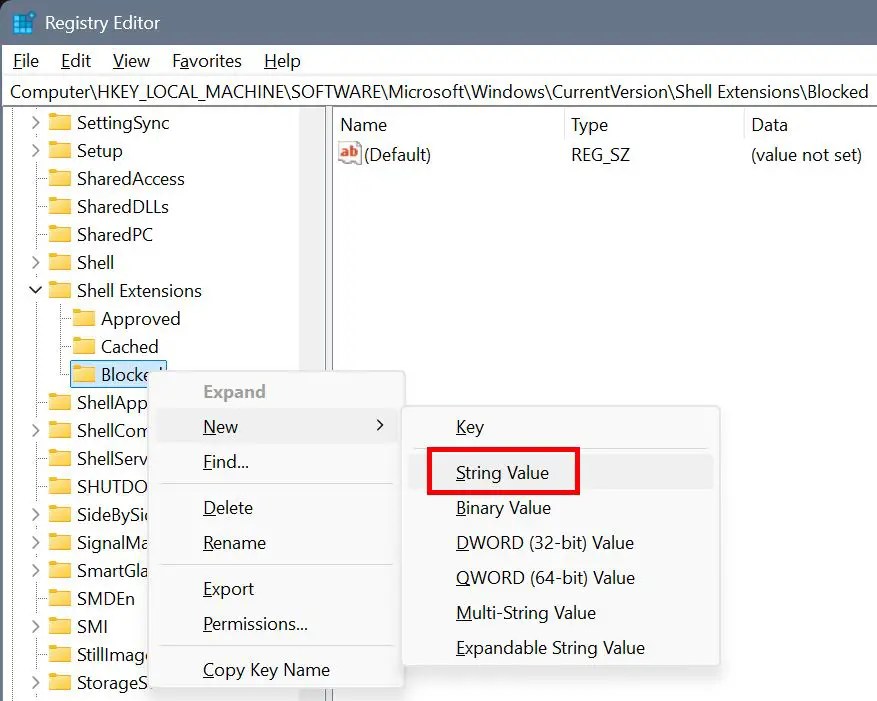Choose Rename from the context menu
This screenshot has height=701, width=877.
click(277, 543)
